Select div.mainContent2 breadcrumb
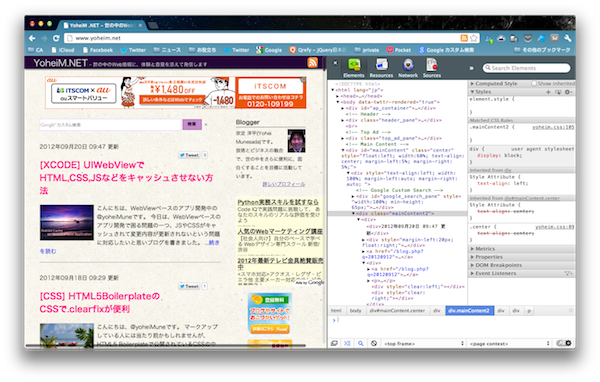Viewport: 600px width, 382px height. click(469, 311)
